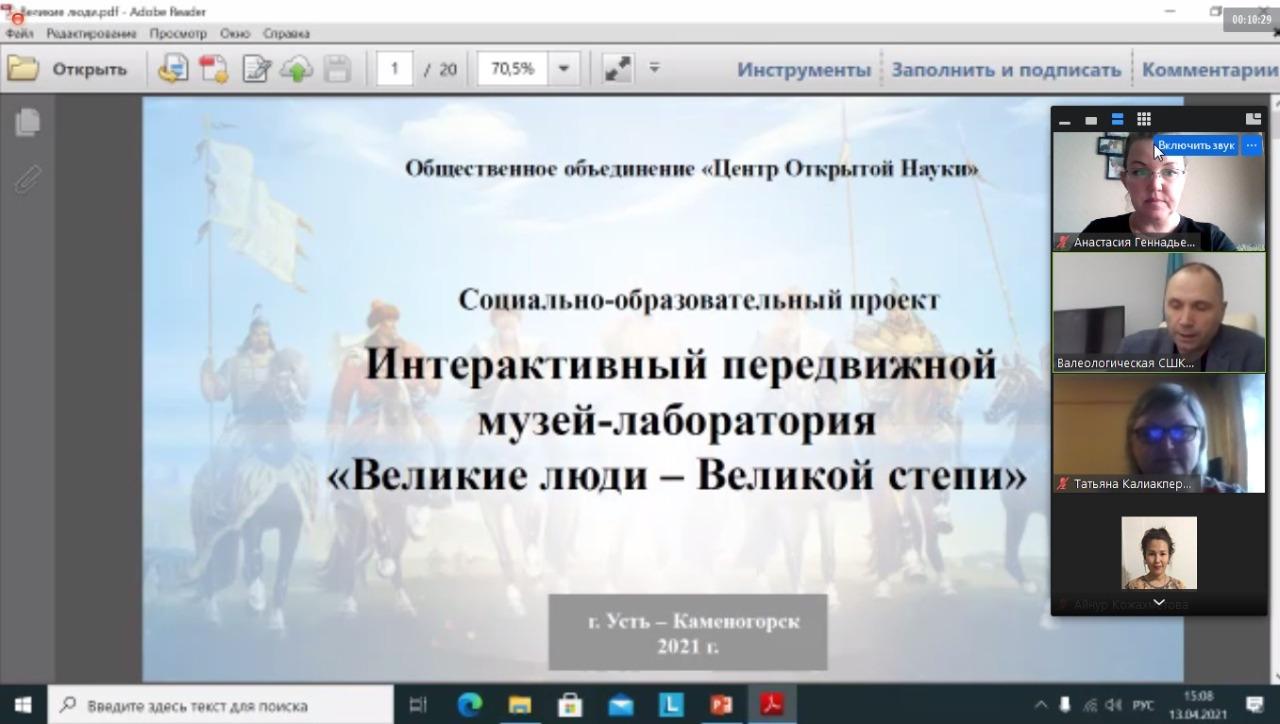Click the Открыть button in Adobe Reader
The width and height of the screenshot is (1280, 724).
tap(89, 69)
